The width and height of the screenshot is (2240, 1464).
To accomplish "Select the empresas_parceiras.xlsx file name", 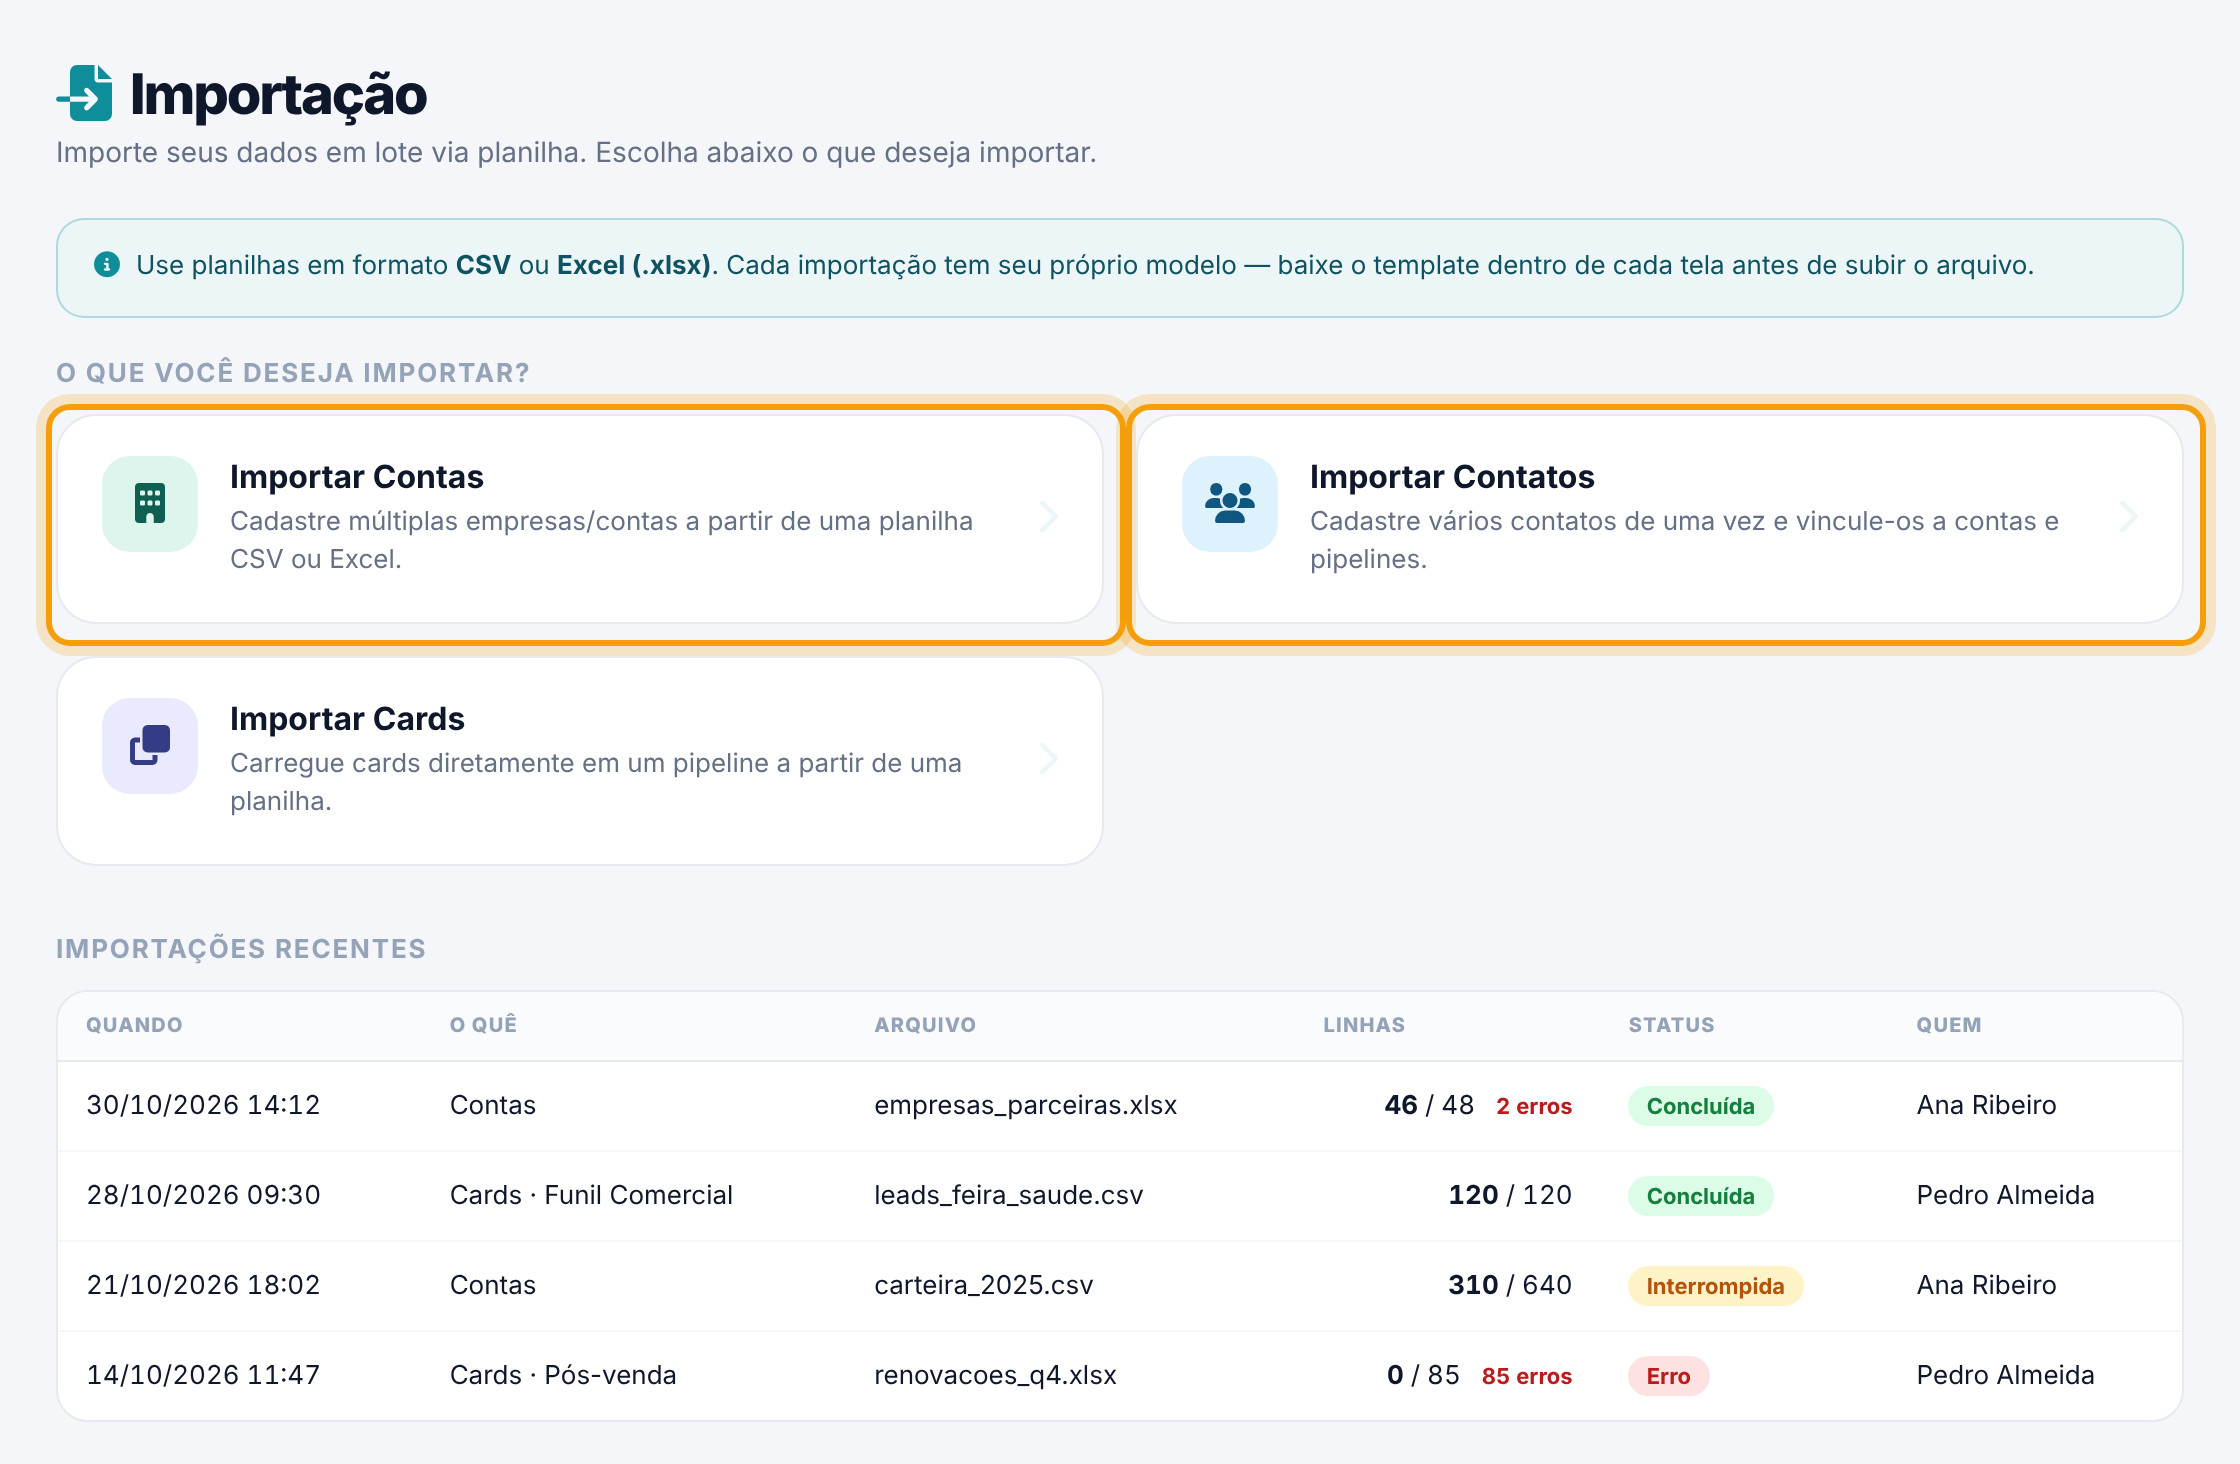I will click(x=1025, y=1105).
